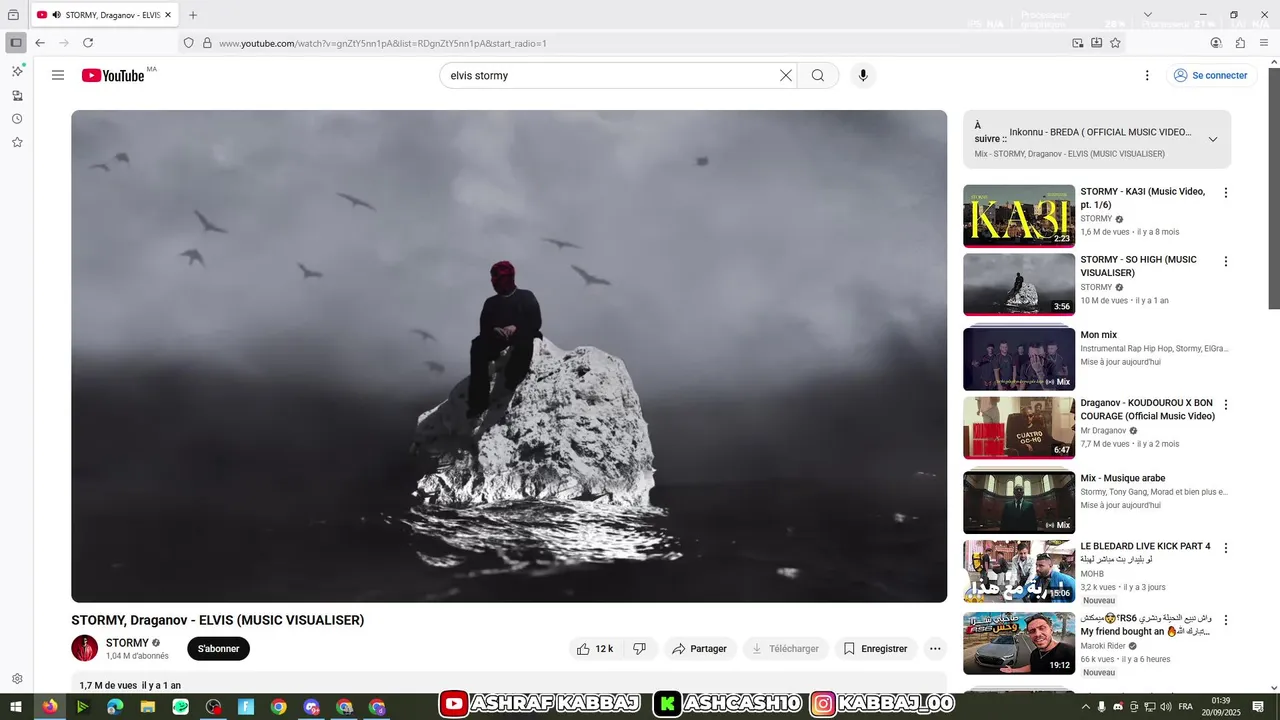
Task: Open the Mon mix playlist thumbnail
Action: [x=1019, y=358]
